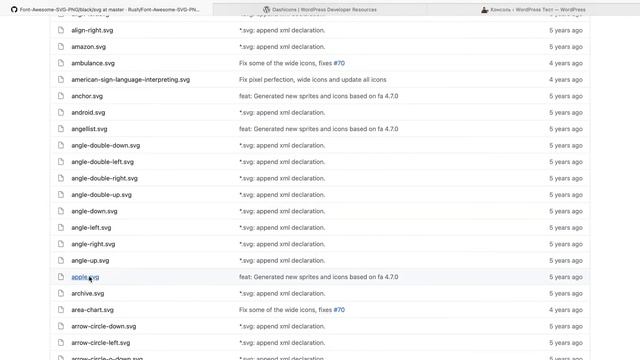This screenshot has height=360, width=640.
Task: Open angellist.svg file
Action: pos(89,129)
